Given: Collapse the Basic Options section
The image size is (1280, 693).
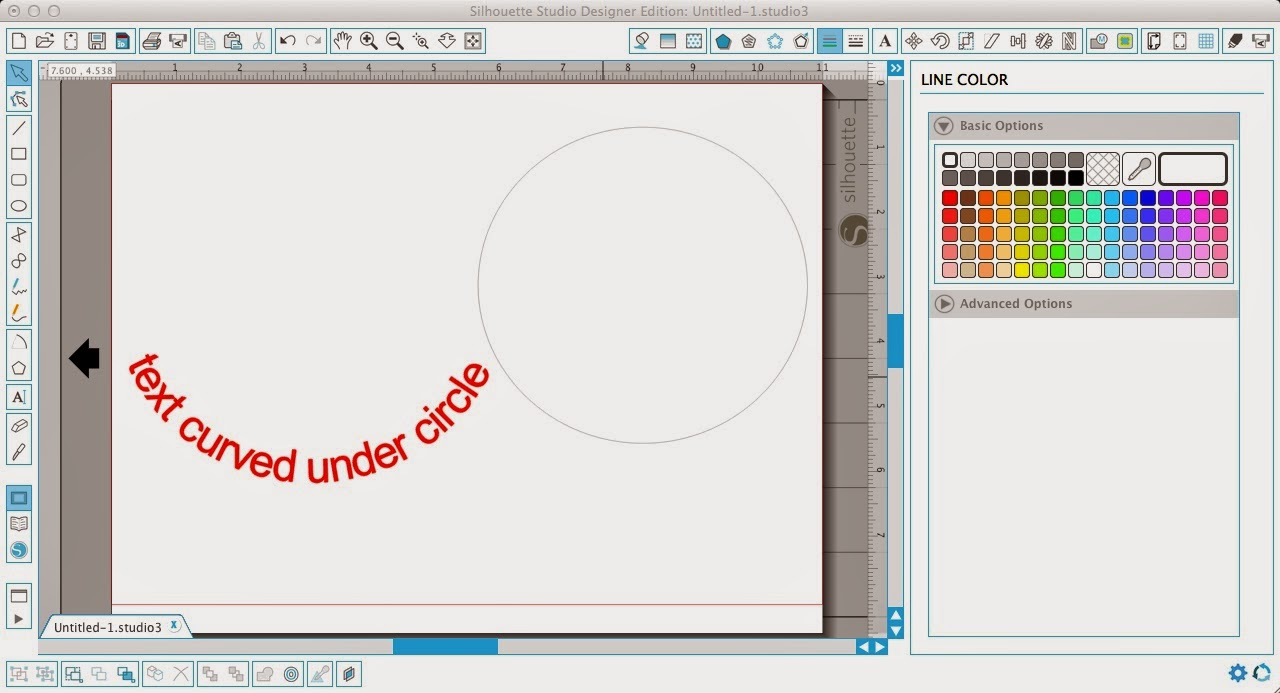Looking at the screenshot, I should pos(943,126).
